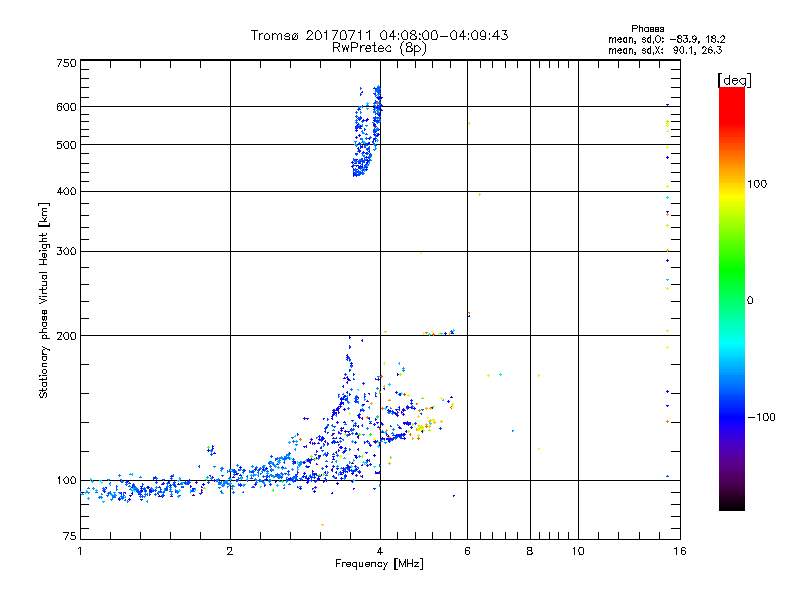Click the x-axis tick label "2"
The height and width of the screenshot is (600, 800).
pyautogui.click(x=230, y=551)
